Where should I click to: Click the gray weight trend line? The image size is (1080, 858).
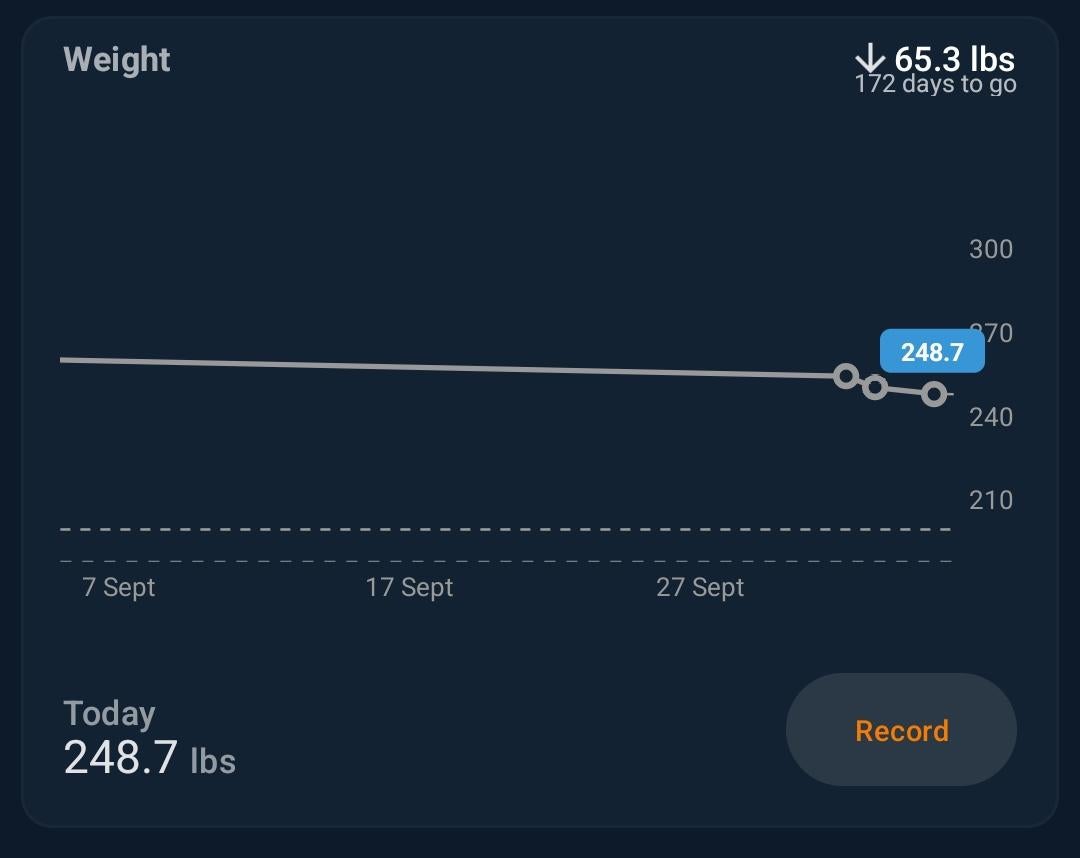click(450, 367)
